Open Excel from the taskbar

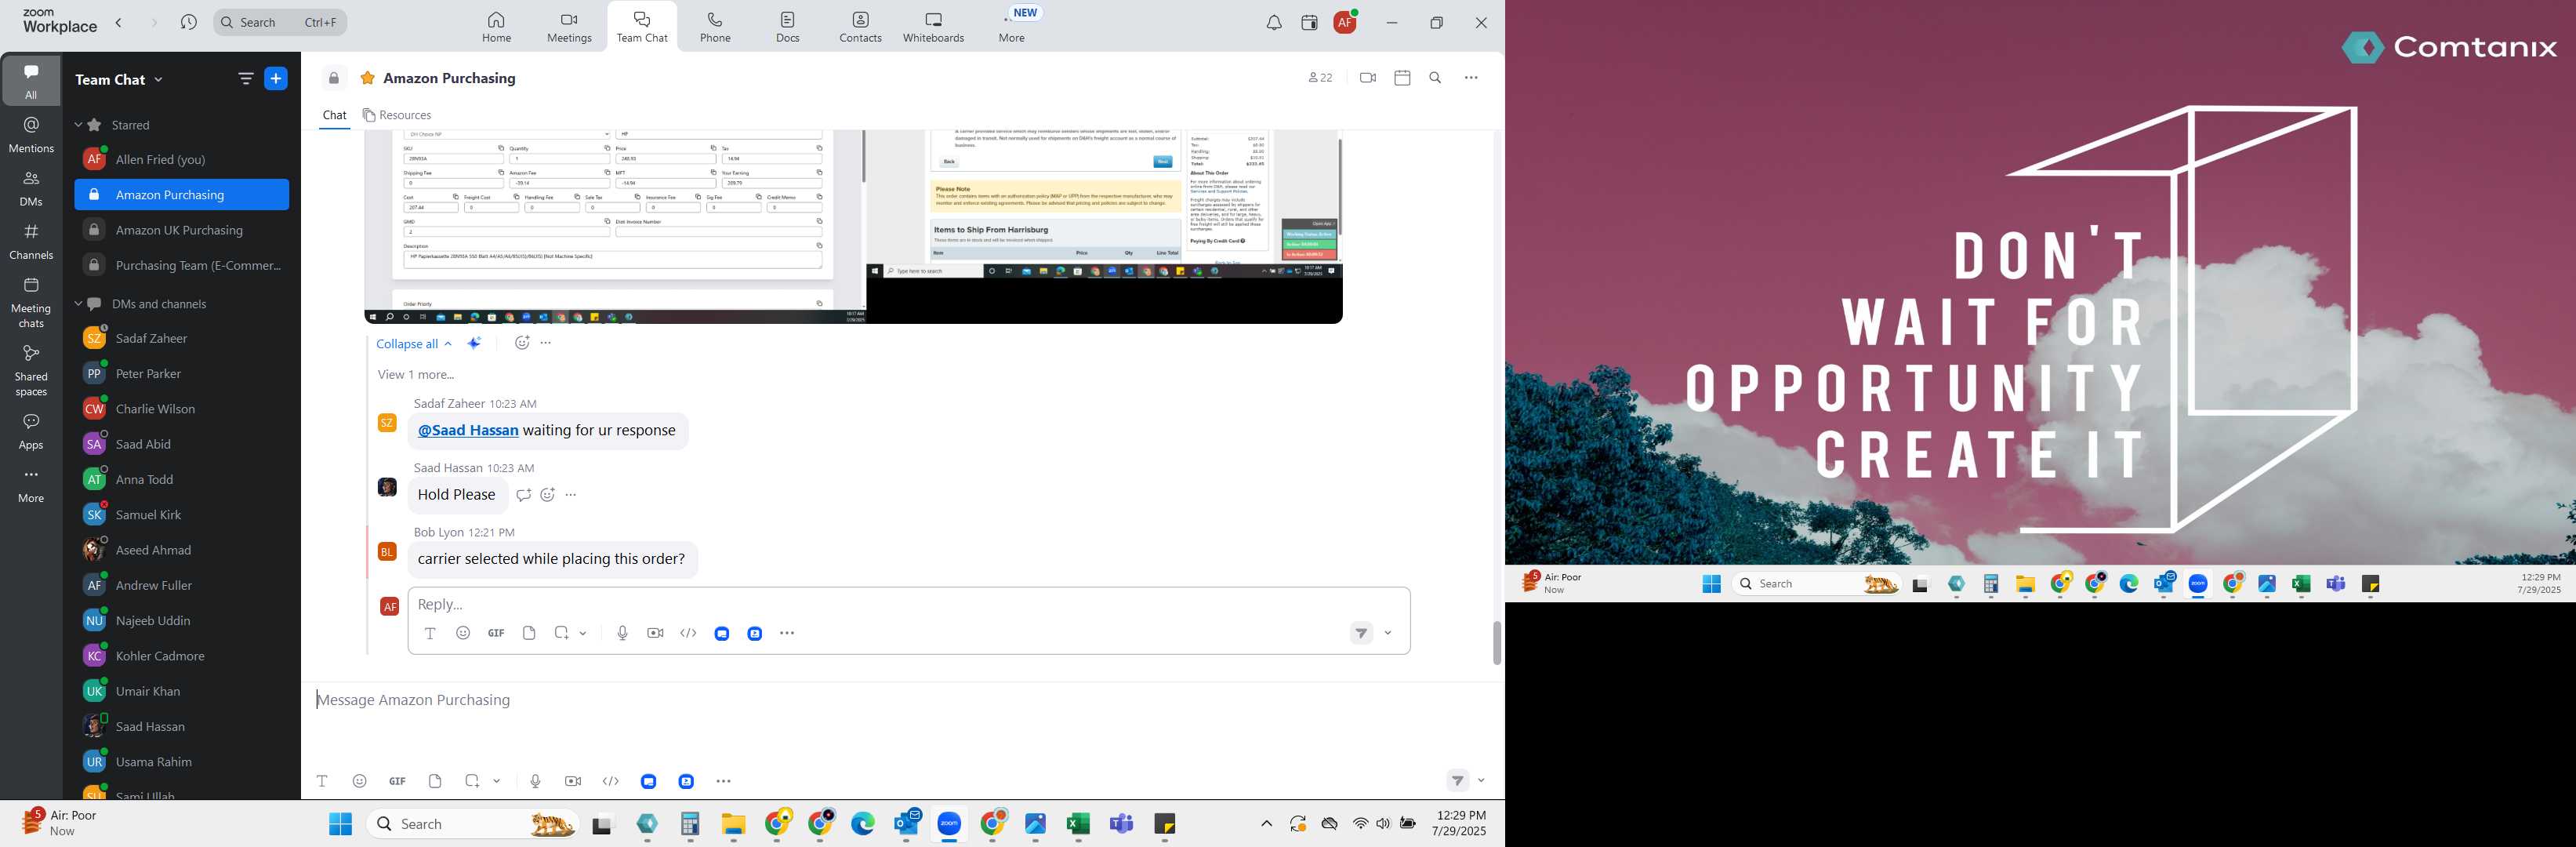pos(1077,824)
